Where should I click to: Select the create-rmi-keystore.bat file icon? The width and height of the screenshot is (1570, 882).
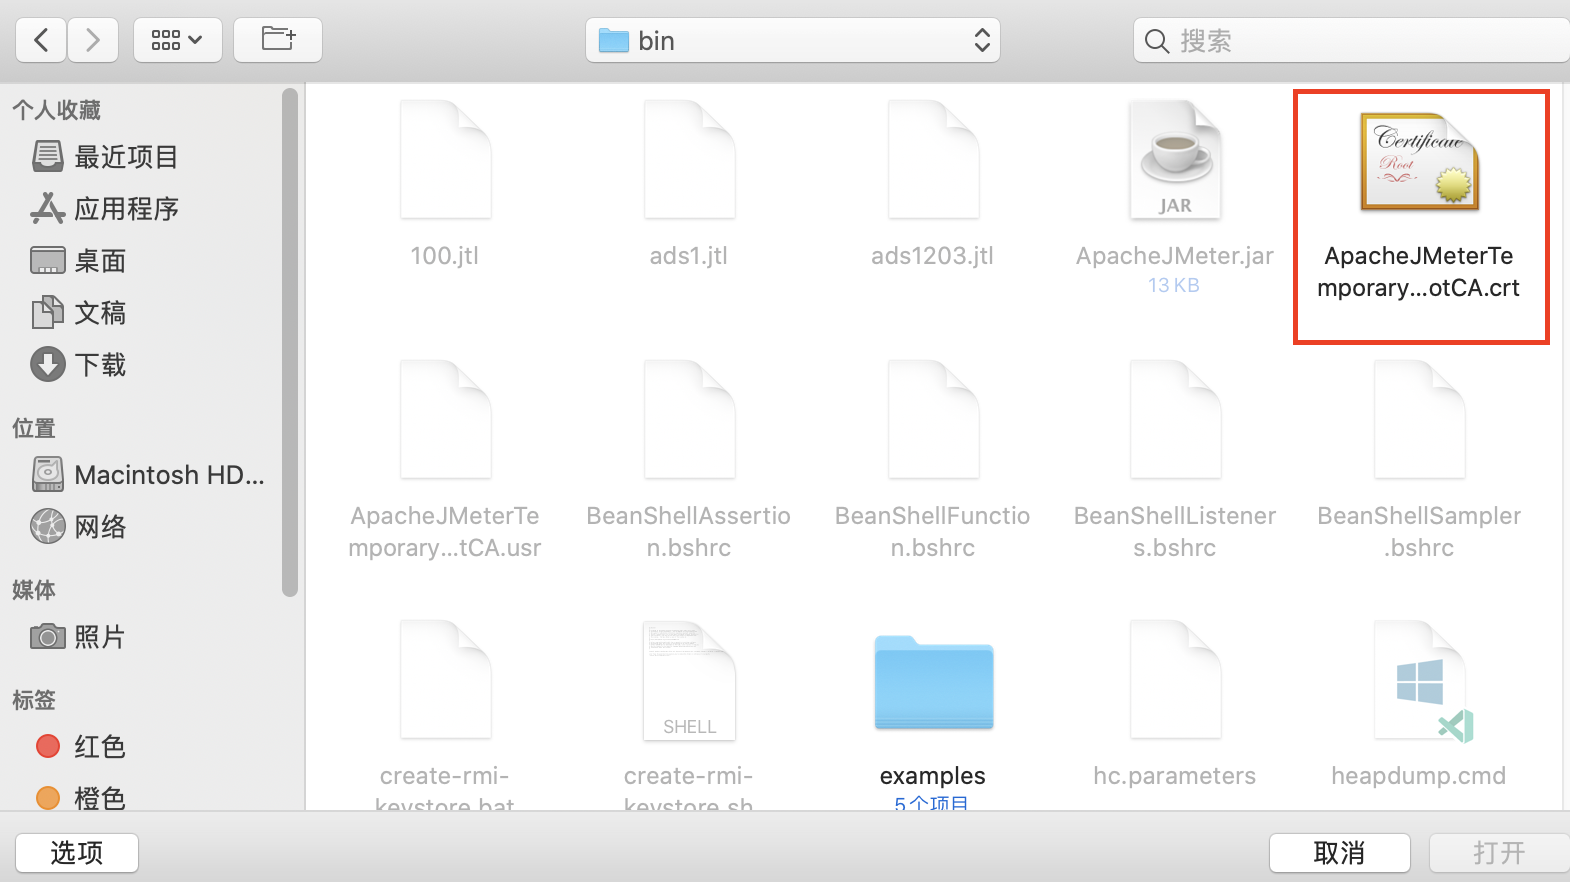(446, 680)
